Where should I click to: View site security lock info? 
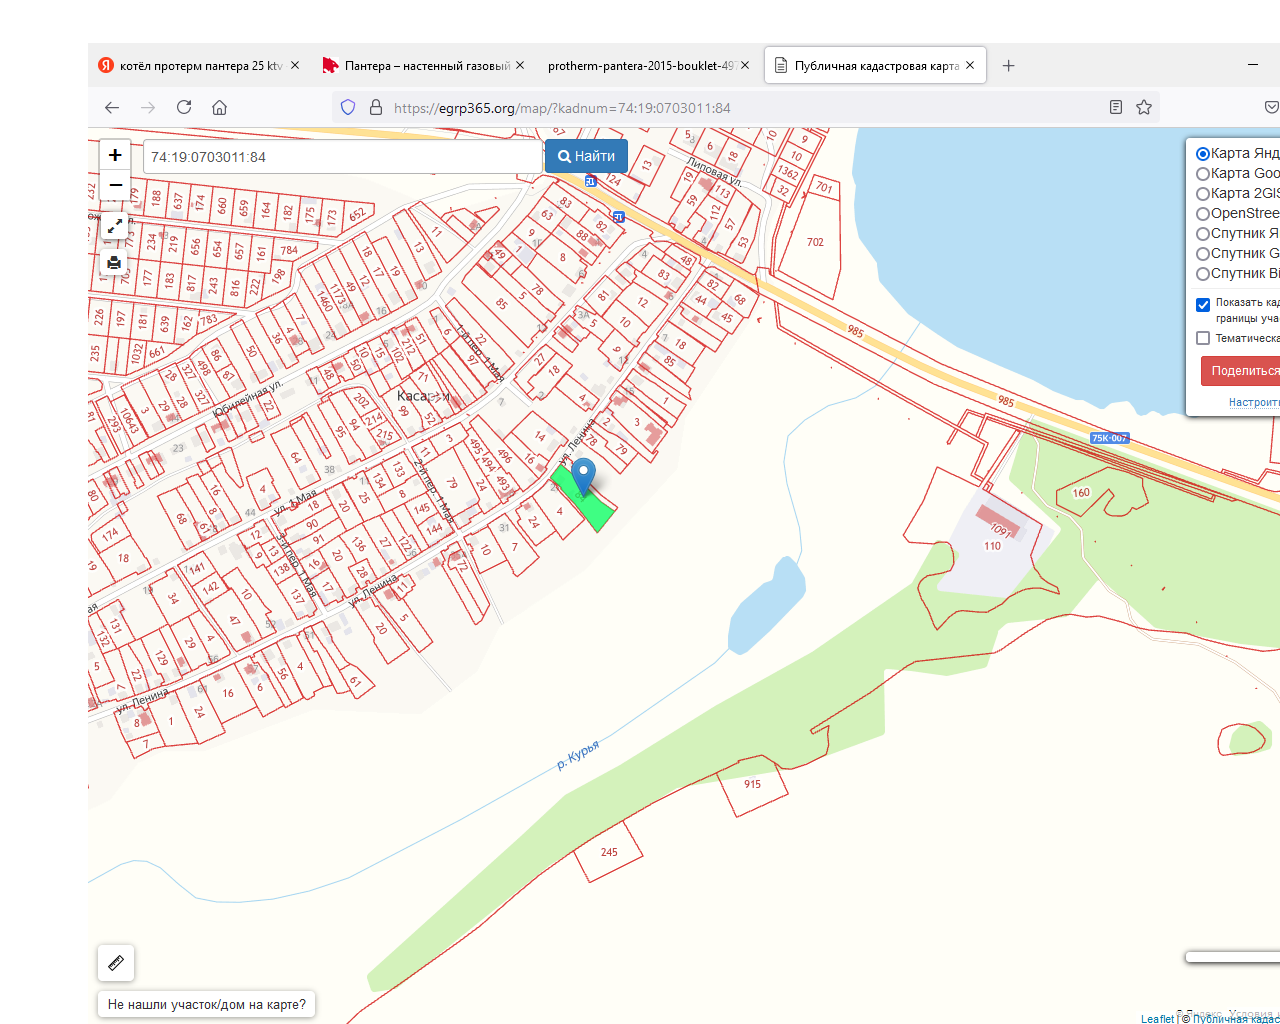point(376,107)
